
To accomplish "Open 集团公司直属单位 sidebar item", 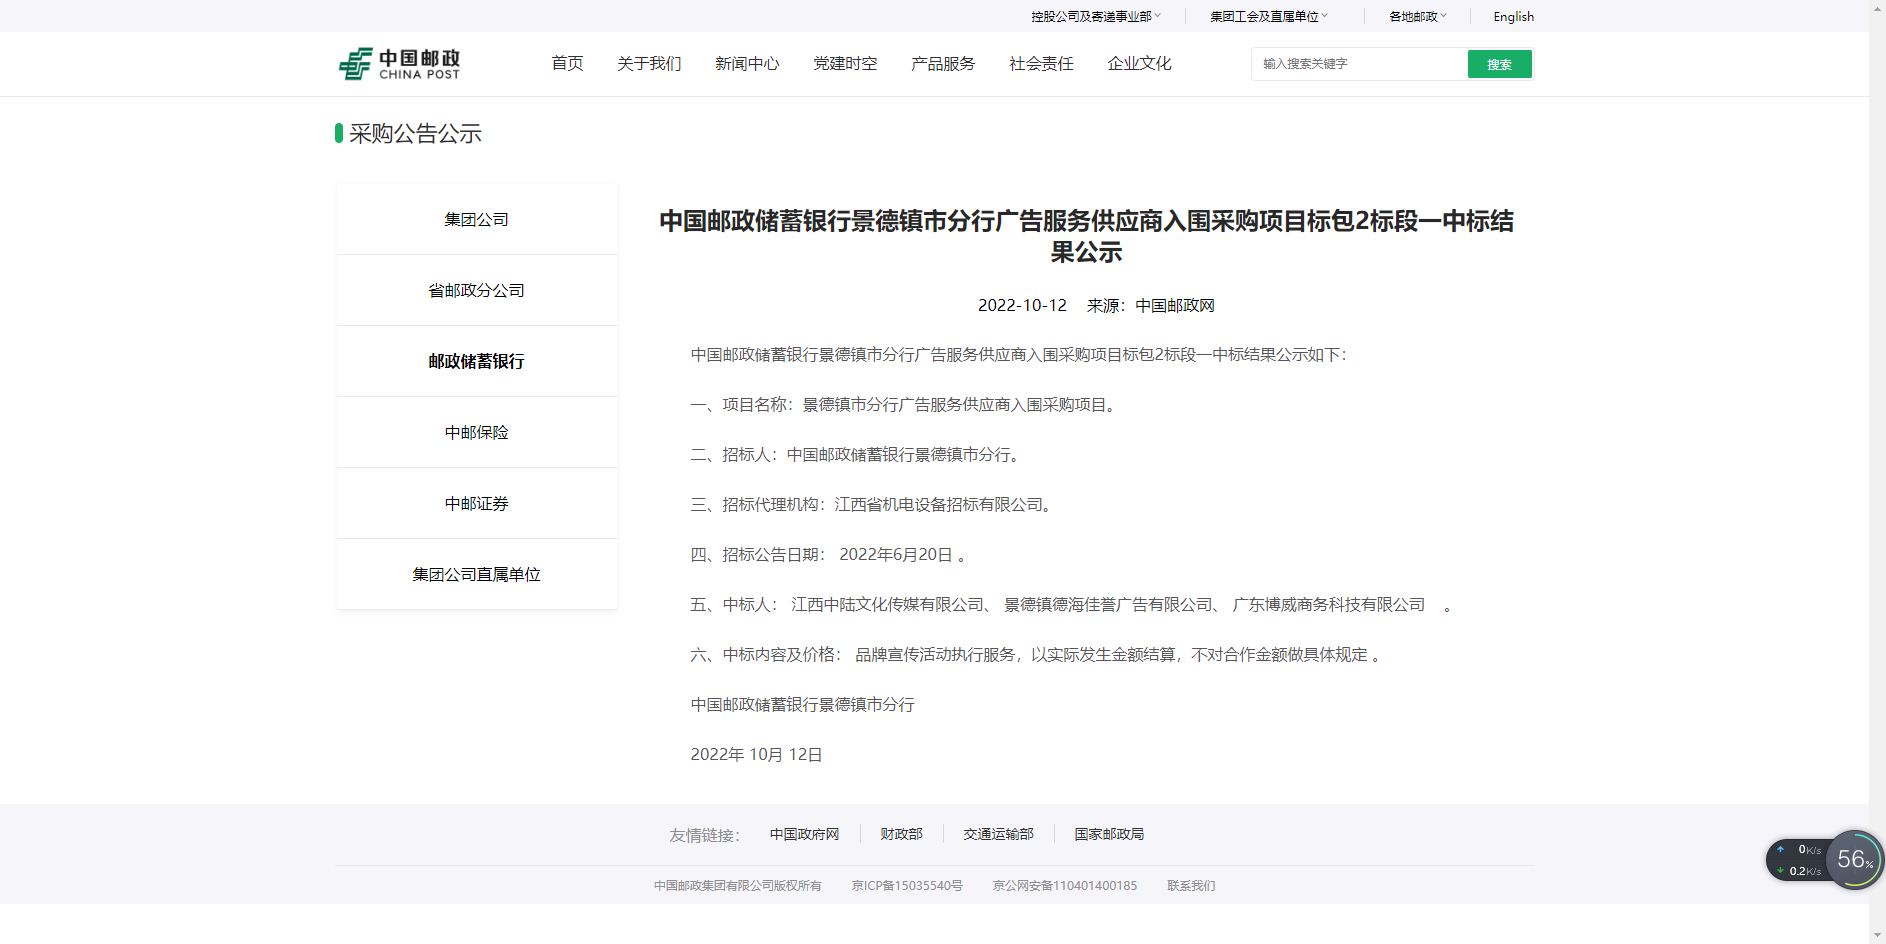I will pyautogui.click(x=477, y=575).
